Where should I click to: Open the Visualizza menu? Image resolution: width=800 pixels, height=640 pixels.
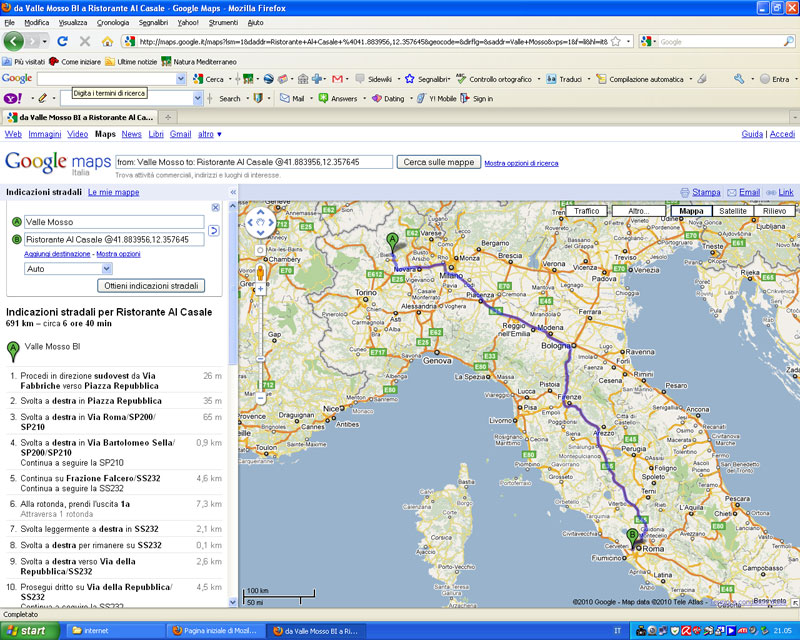[73, 22]
